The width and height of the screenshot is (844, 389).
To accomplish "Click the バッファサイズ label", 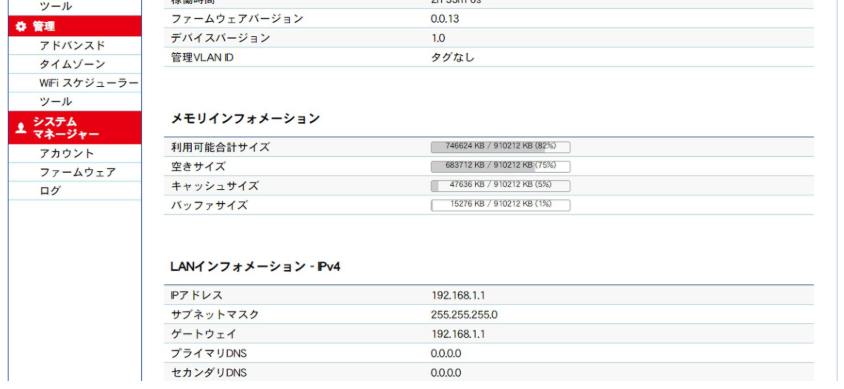I will coord(209,205).
